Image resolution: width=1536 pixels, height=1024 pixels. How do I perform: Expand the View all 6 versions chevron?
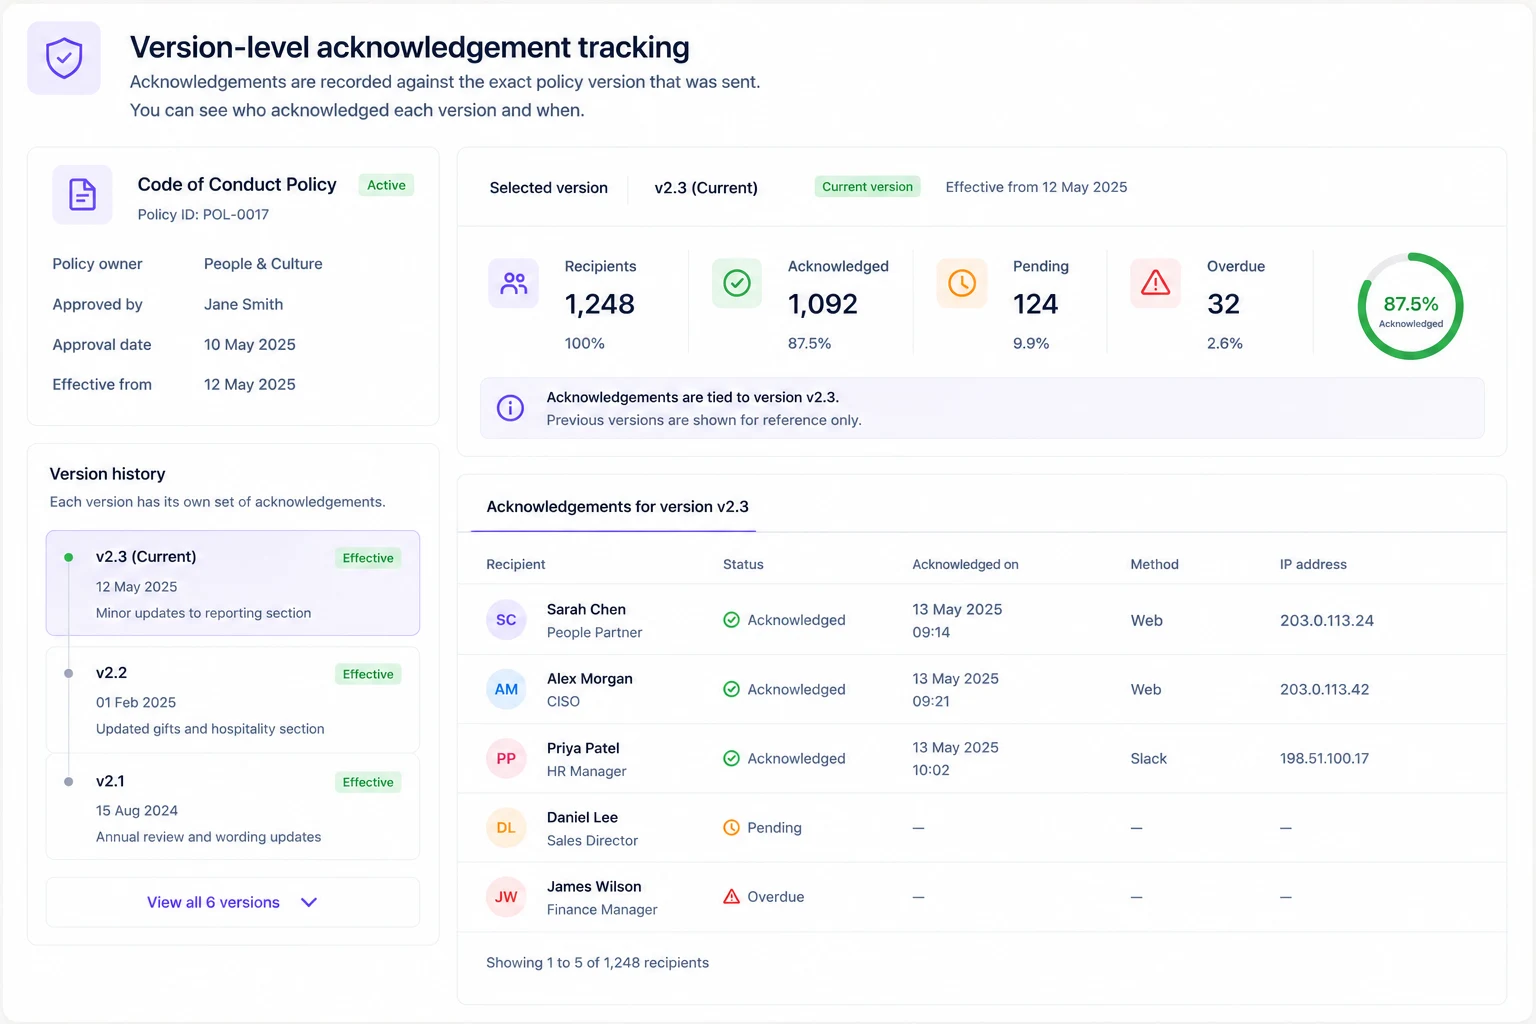(309, 902)
